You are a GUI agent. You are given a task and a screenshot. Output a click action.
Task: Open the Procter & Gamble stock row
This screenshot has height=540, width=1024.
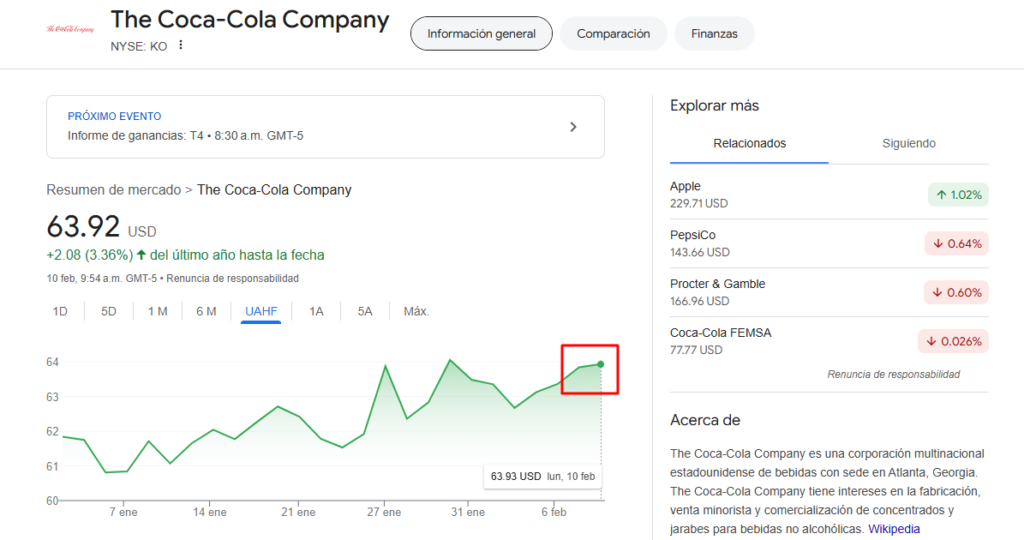(x=829, y=293)
